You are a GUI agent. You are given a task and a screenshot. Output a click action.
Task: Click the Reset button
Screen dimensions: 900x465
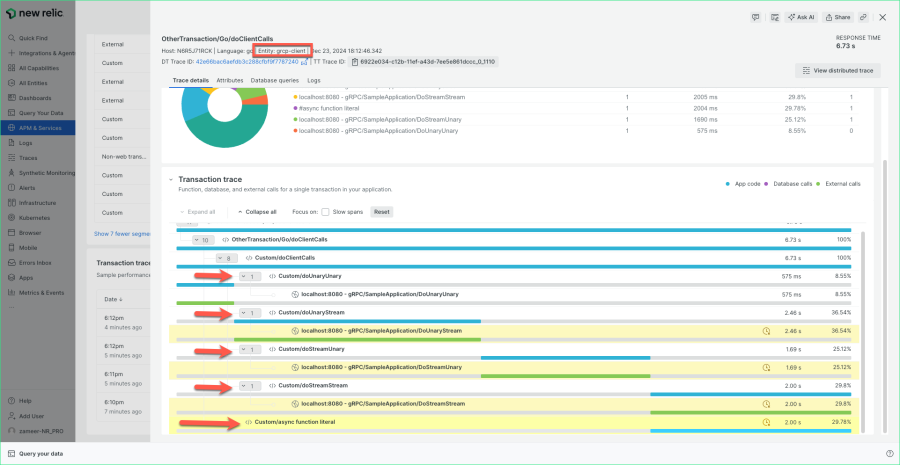tap(382, 212)
